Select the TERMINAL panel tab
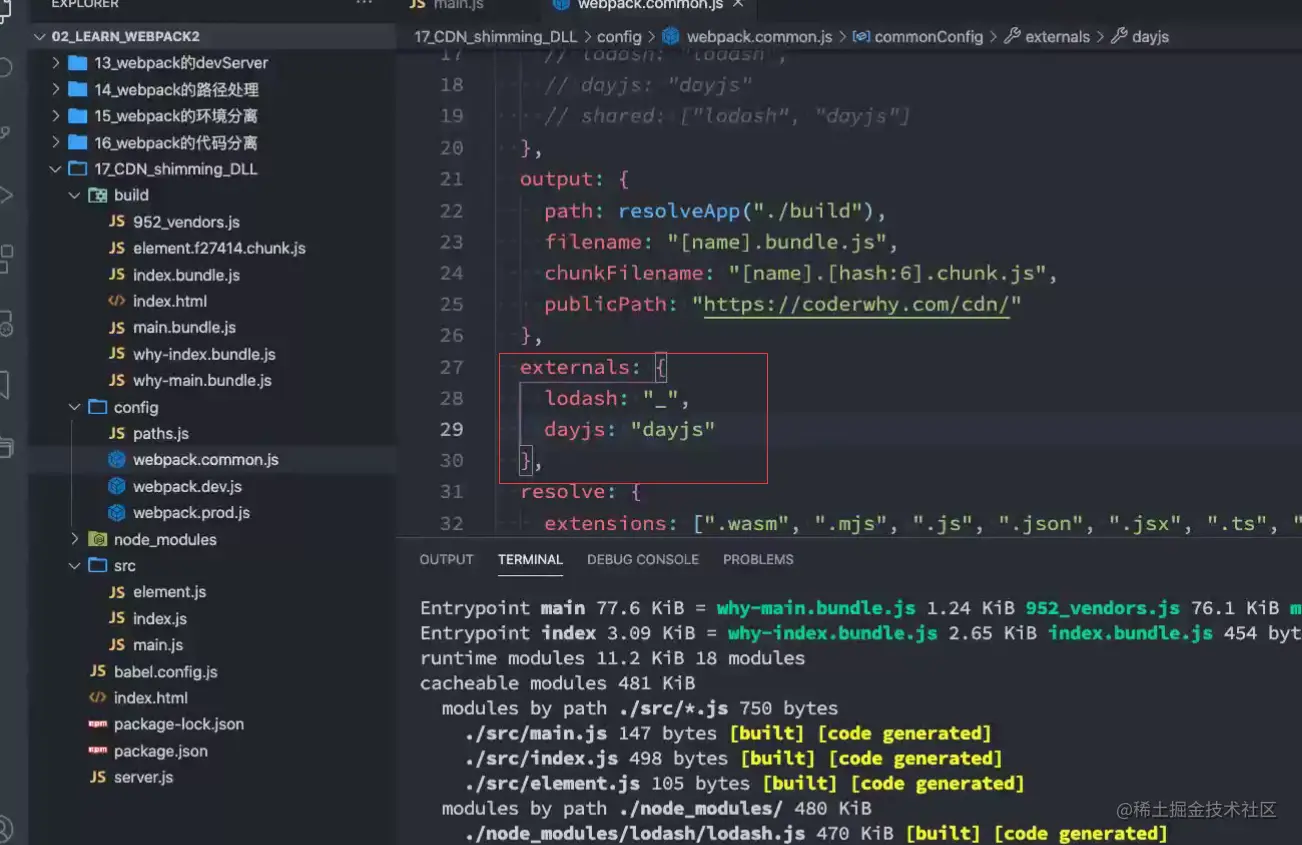 click(530, 559)
